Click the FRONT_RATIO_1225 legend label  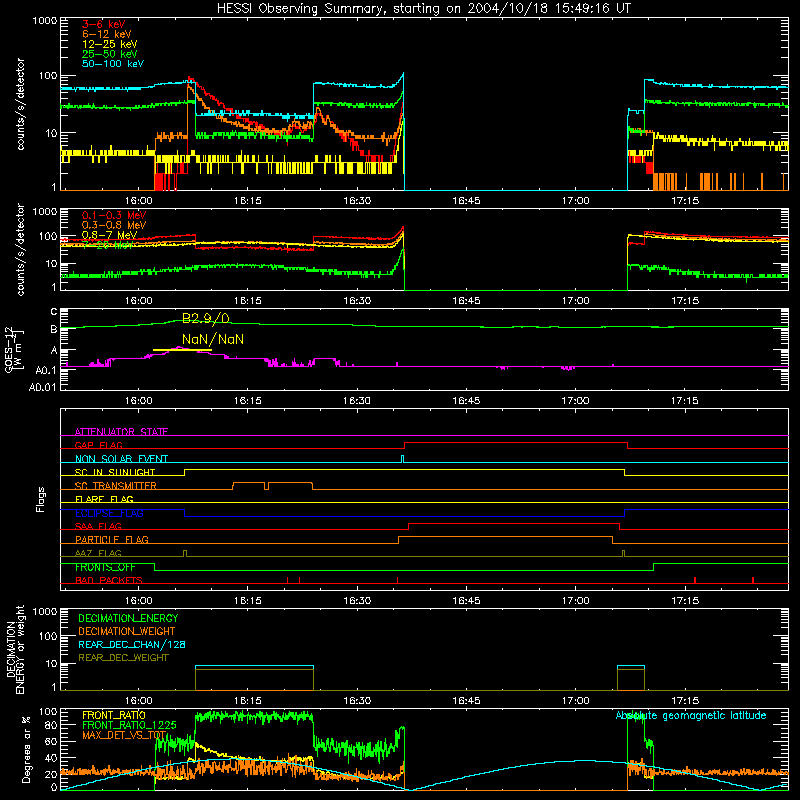click(129, 725)
